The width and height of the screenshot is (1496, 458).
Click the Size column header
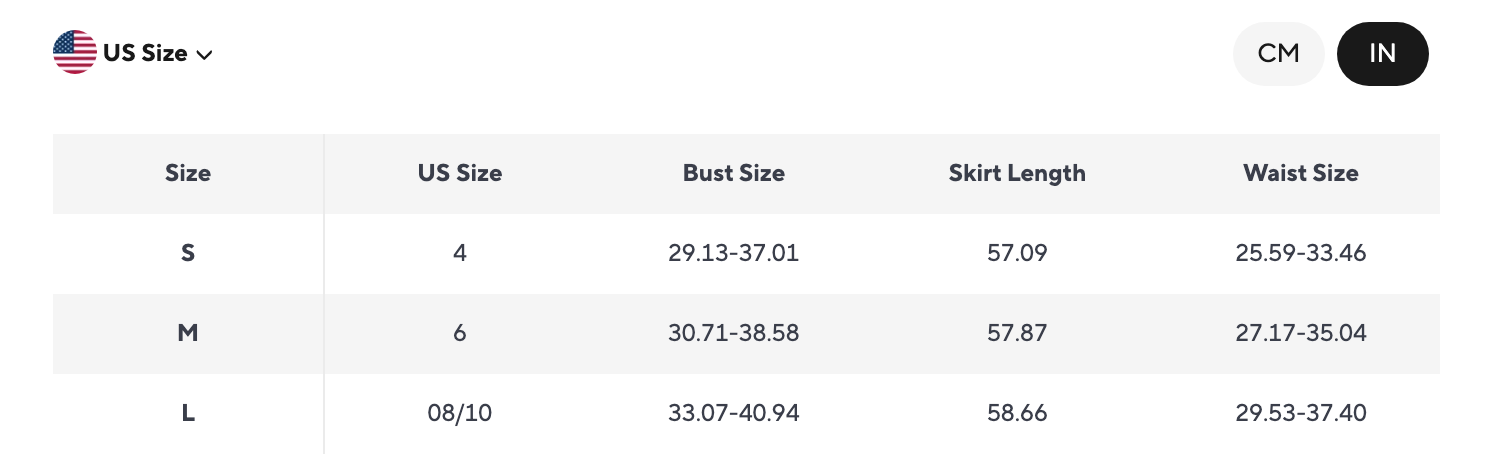[x=188, y=173]
